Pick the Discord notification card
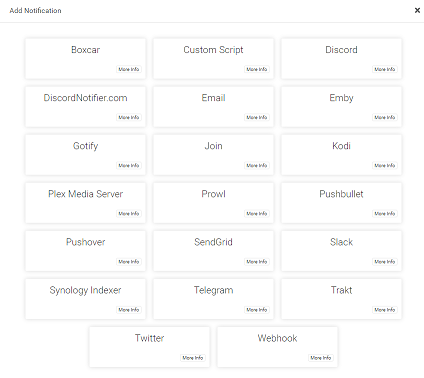 (341, 59)
